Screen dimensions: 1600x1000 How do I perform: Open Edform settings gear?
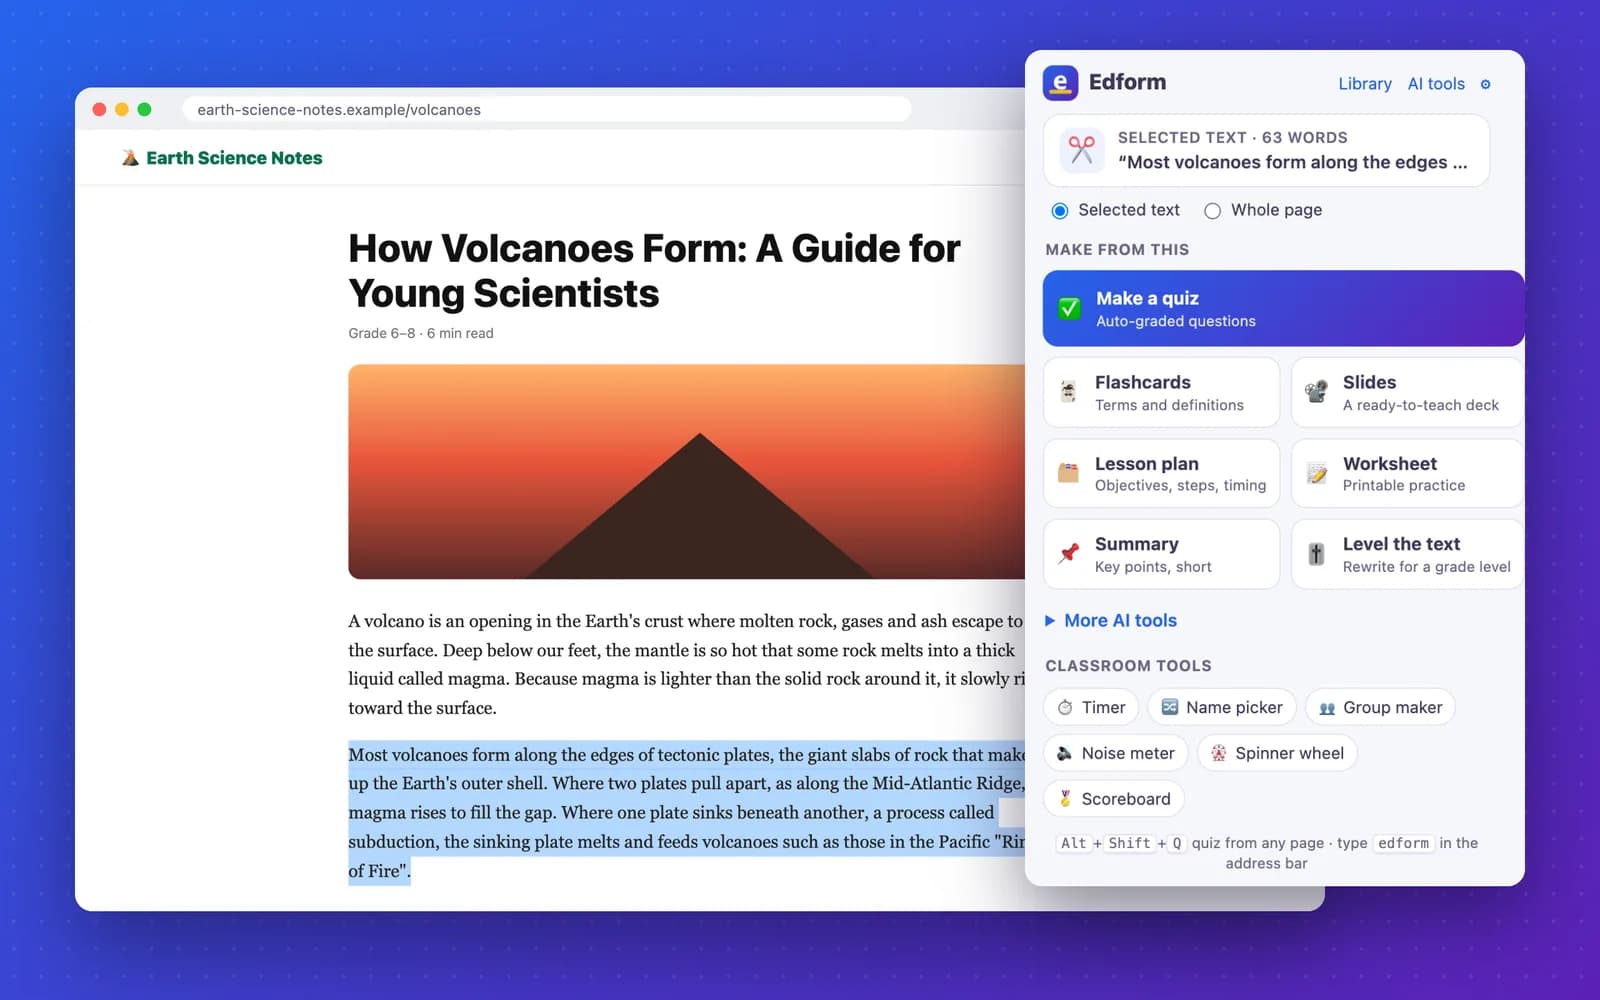[x=1485, y=84]
